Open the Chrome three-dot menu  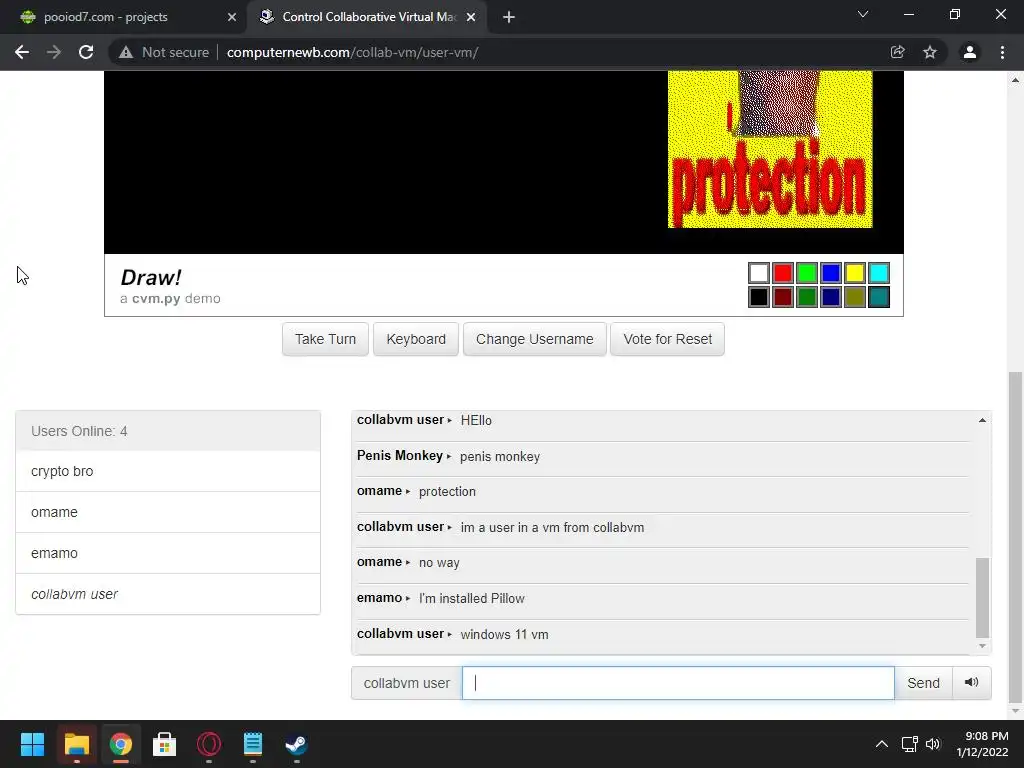click(x=1002, y=52)
